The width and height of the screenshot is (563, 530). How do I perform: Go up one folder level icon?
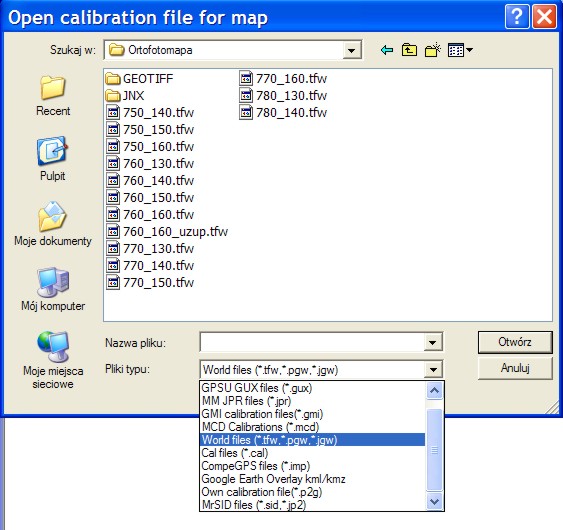(x=409, y=50)
